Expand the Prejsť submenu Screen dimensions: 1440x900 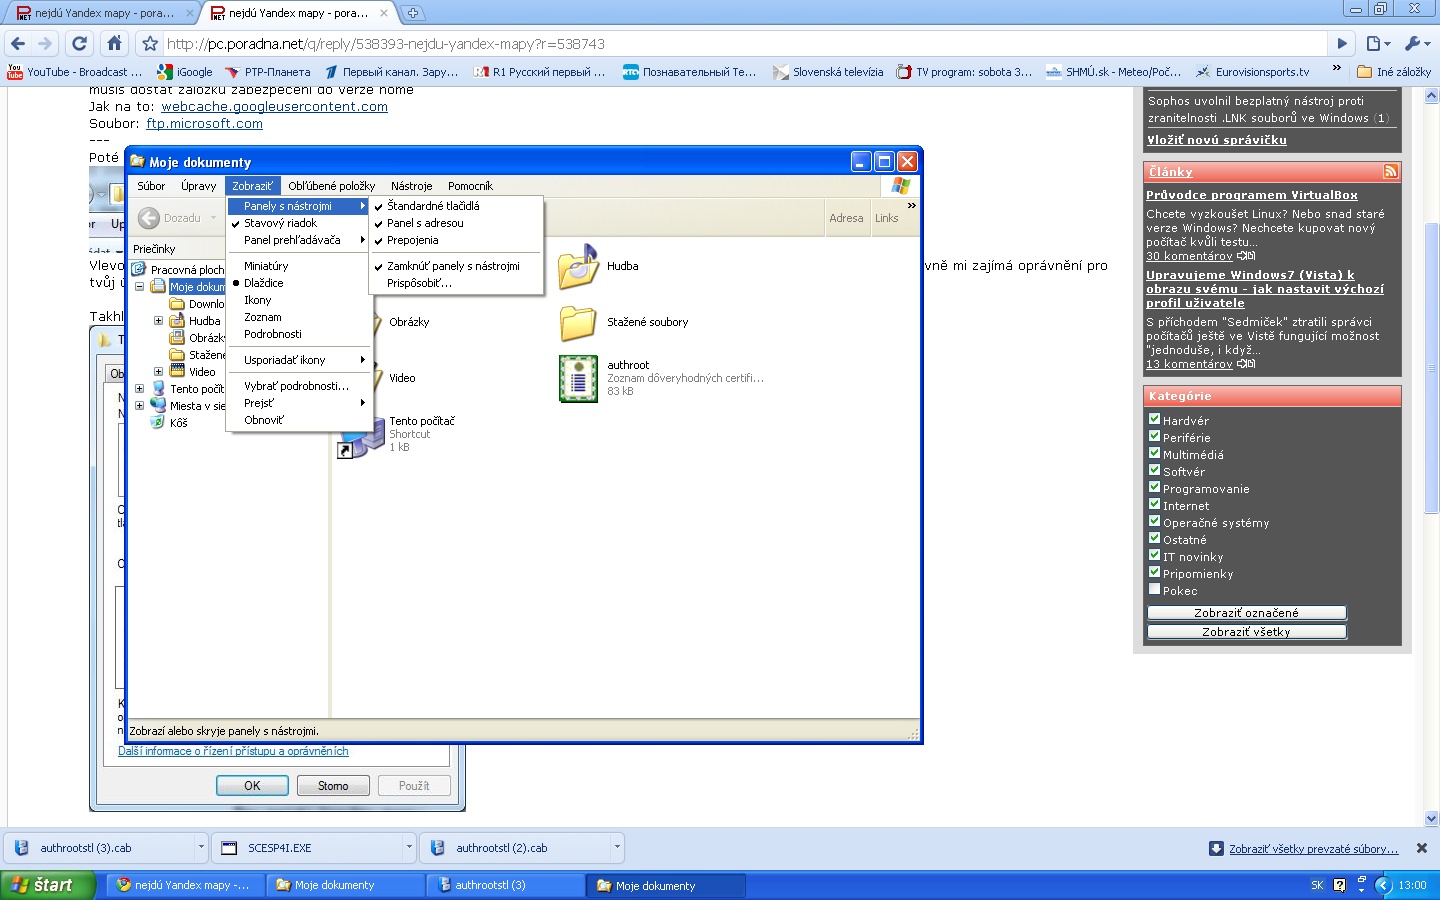(299, 403)
